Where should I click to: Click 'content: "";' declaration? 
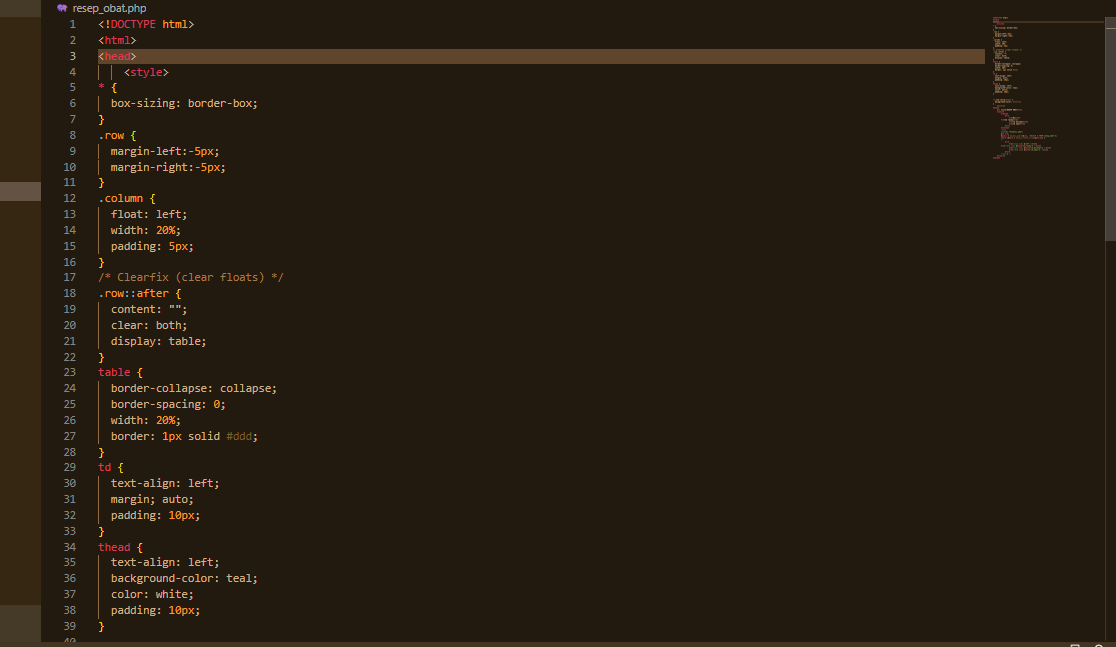pyautogui.click(x=149, y=310)
